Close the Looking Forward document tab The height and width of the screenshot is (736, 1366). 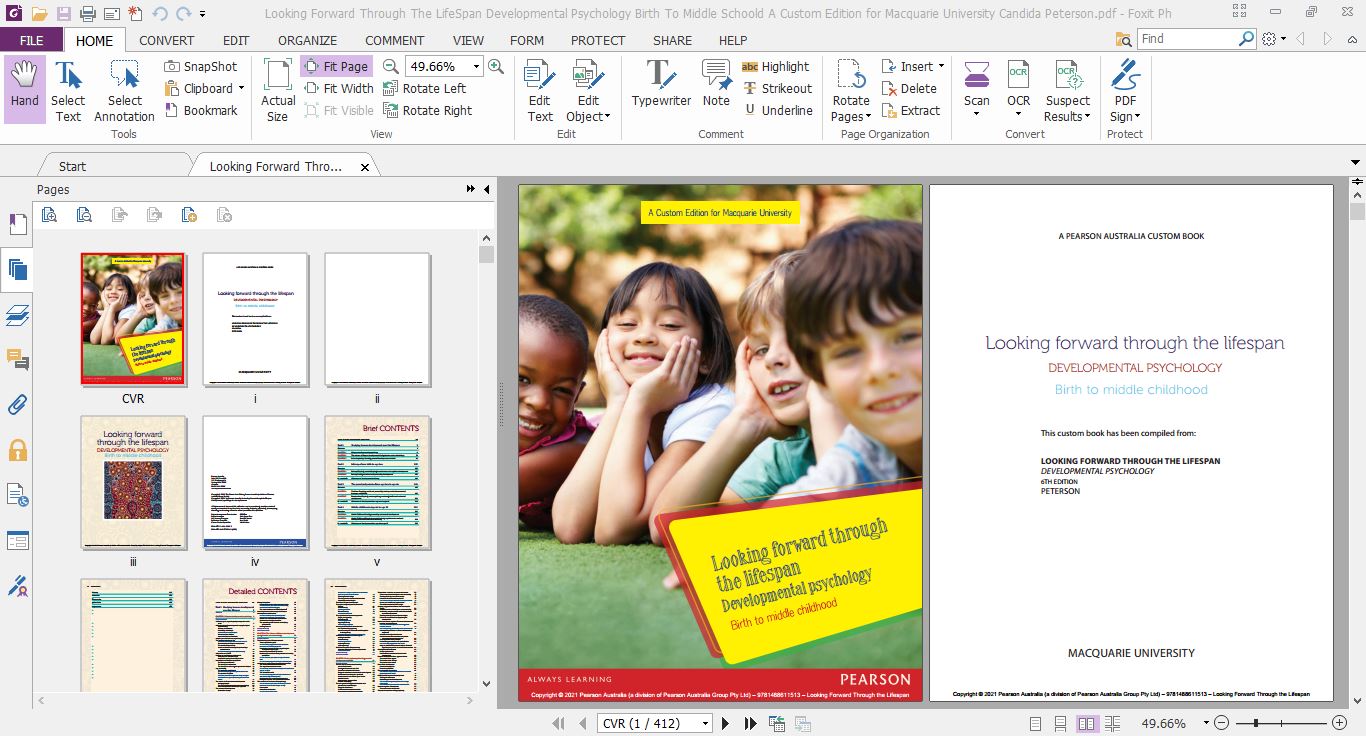[365, 167]
